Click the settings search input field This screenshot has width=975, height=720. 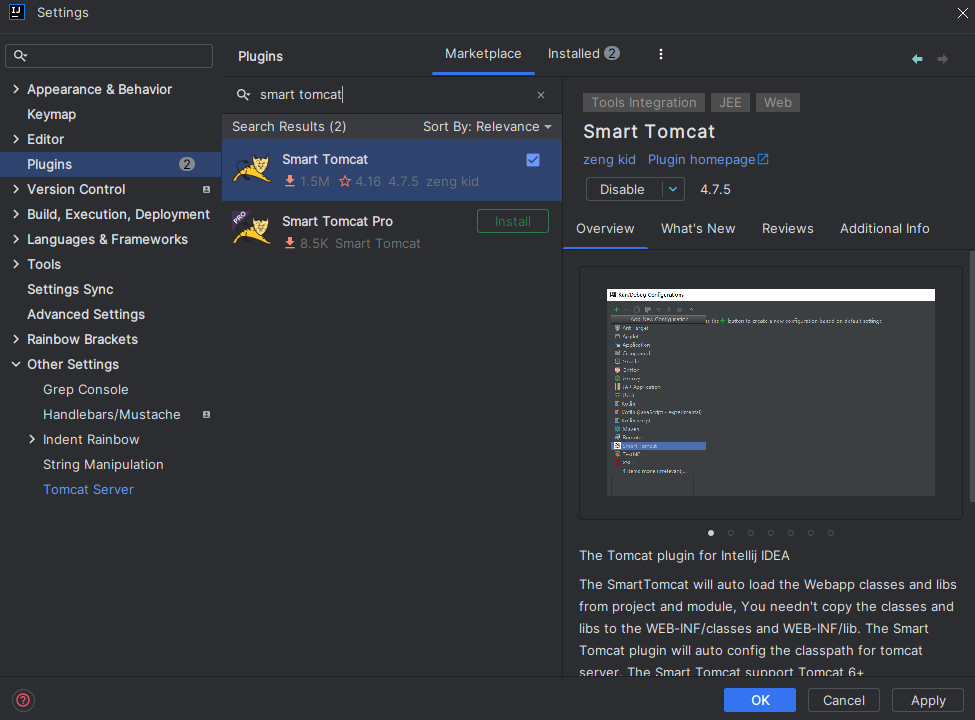(x=109, y=56)
